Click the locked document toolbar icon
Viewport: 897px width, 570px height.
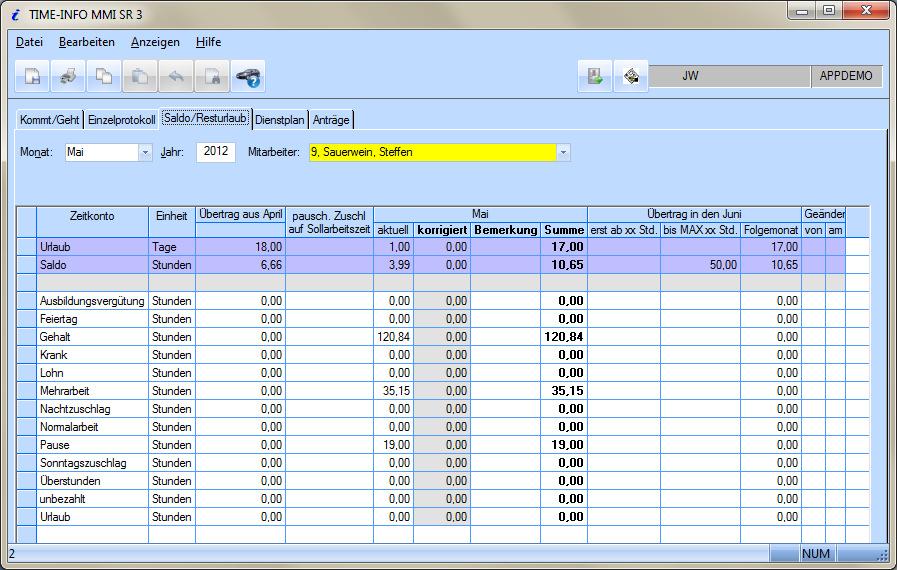coord(212,76)
